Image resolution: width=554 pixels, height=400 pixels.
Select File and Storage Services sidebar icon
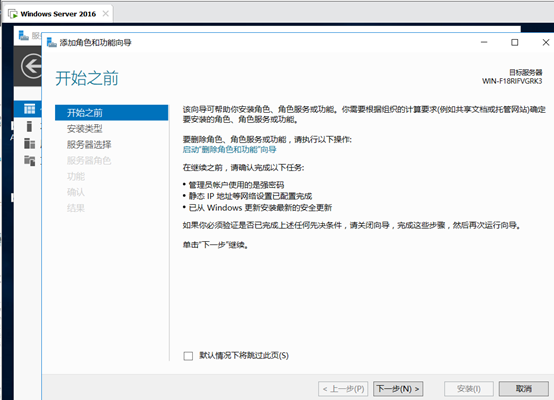click(29, 160)
